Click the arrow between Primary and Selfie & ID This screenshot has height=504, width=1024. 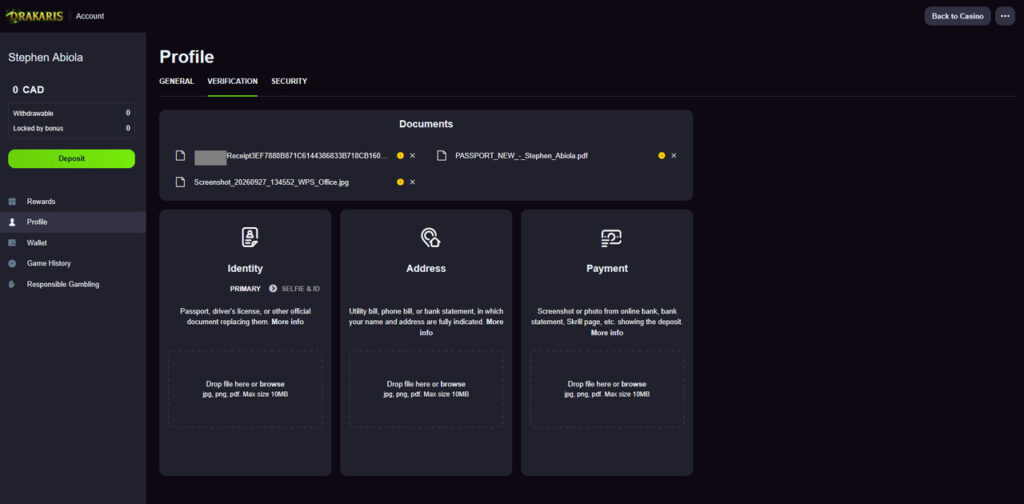pyautogui.click(x=273, y=289)
